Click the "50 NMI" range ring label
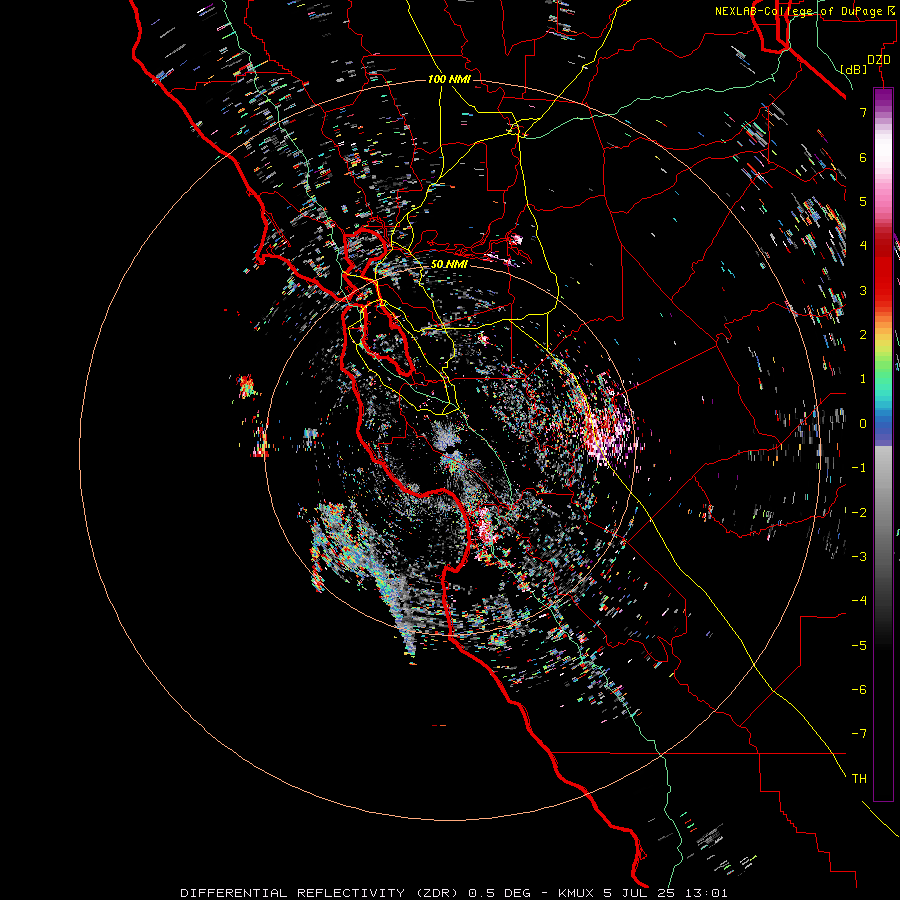This screenshot has height=900, width=900. (x=449, y=264)
